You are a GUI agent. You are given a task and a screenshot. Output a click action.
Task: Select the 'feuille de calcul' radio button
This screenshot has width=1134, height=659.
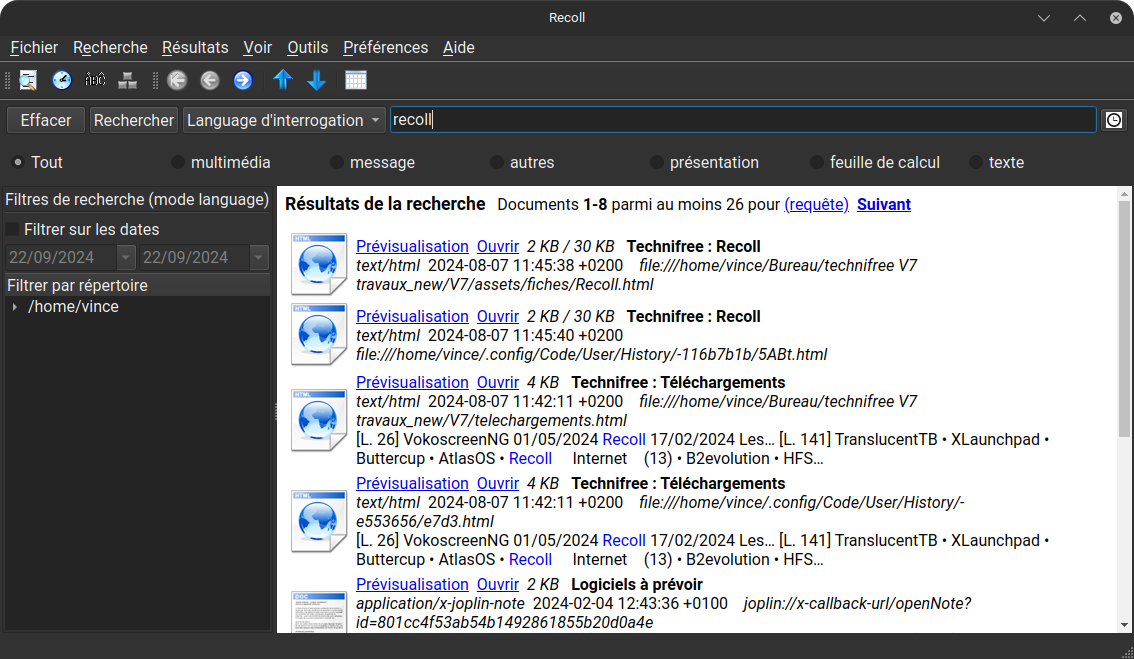[817, 162]
